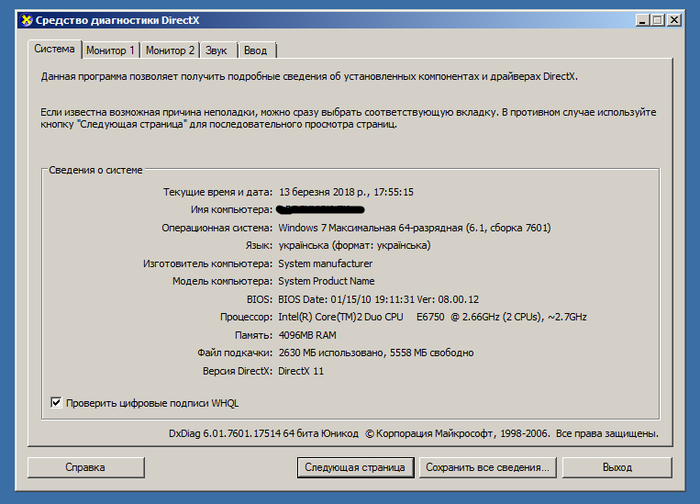The image size is (700, 504).
Task: Click the Сведения о системе group label
Action: tap(96, 170)
